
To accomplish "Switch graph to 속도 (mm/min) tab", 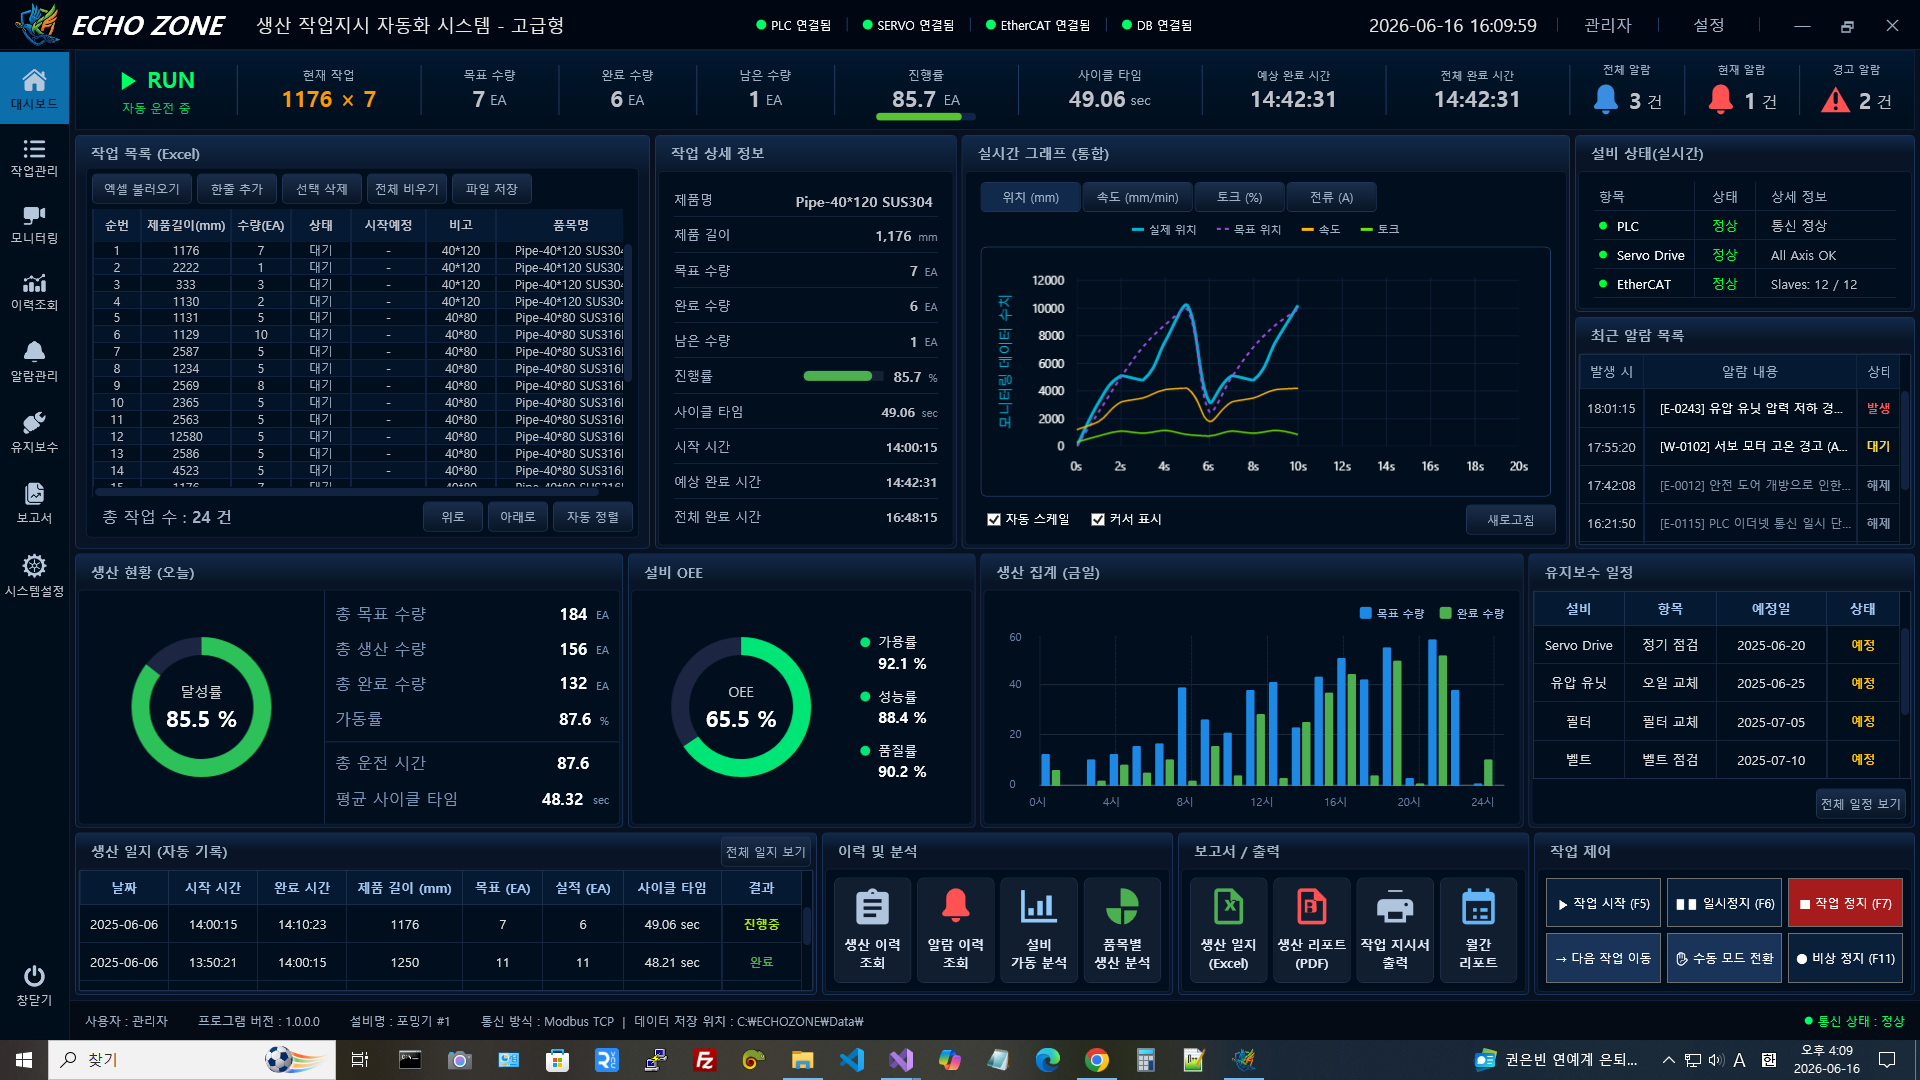I will click(1137, 197).
